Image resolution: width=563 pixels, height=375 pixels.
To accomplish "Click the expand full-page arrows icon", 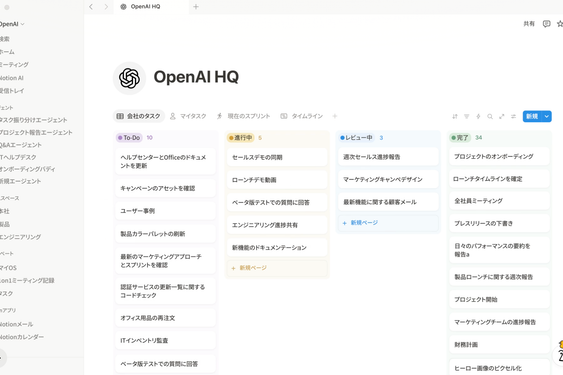I will click(502, 116).
